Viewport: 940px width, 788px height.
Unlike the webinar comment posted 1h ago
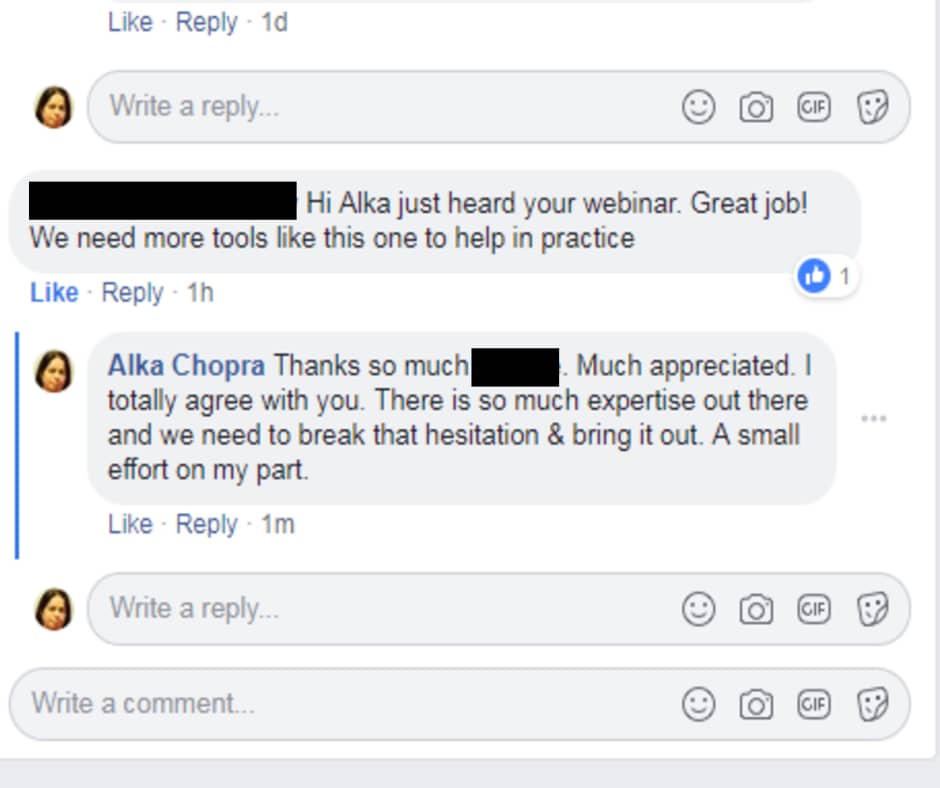coord(54,293)
